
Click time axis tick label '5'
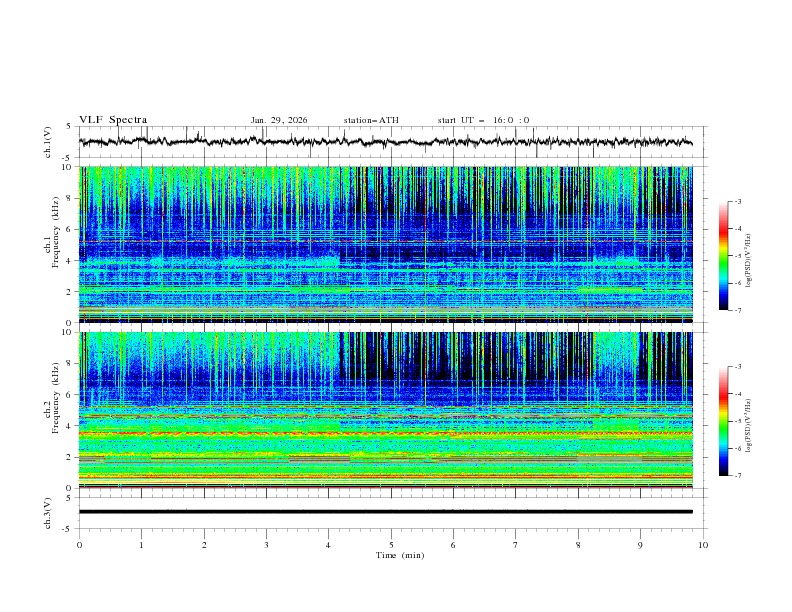pos(391,545)
